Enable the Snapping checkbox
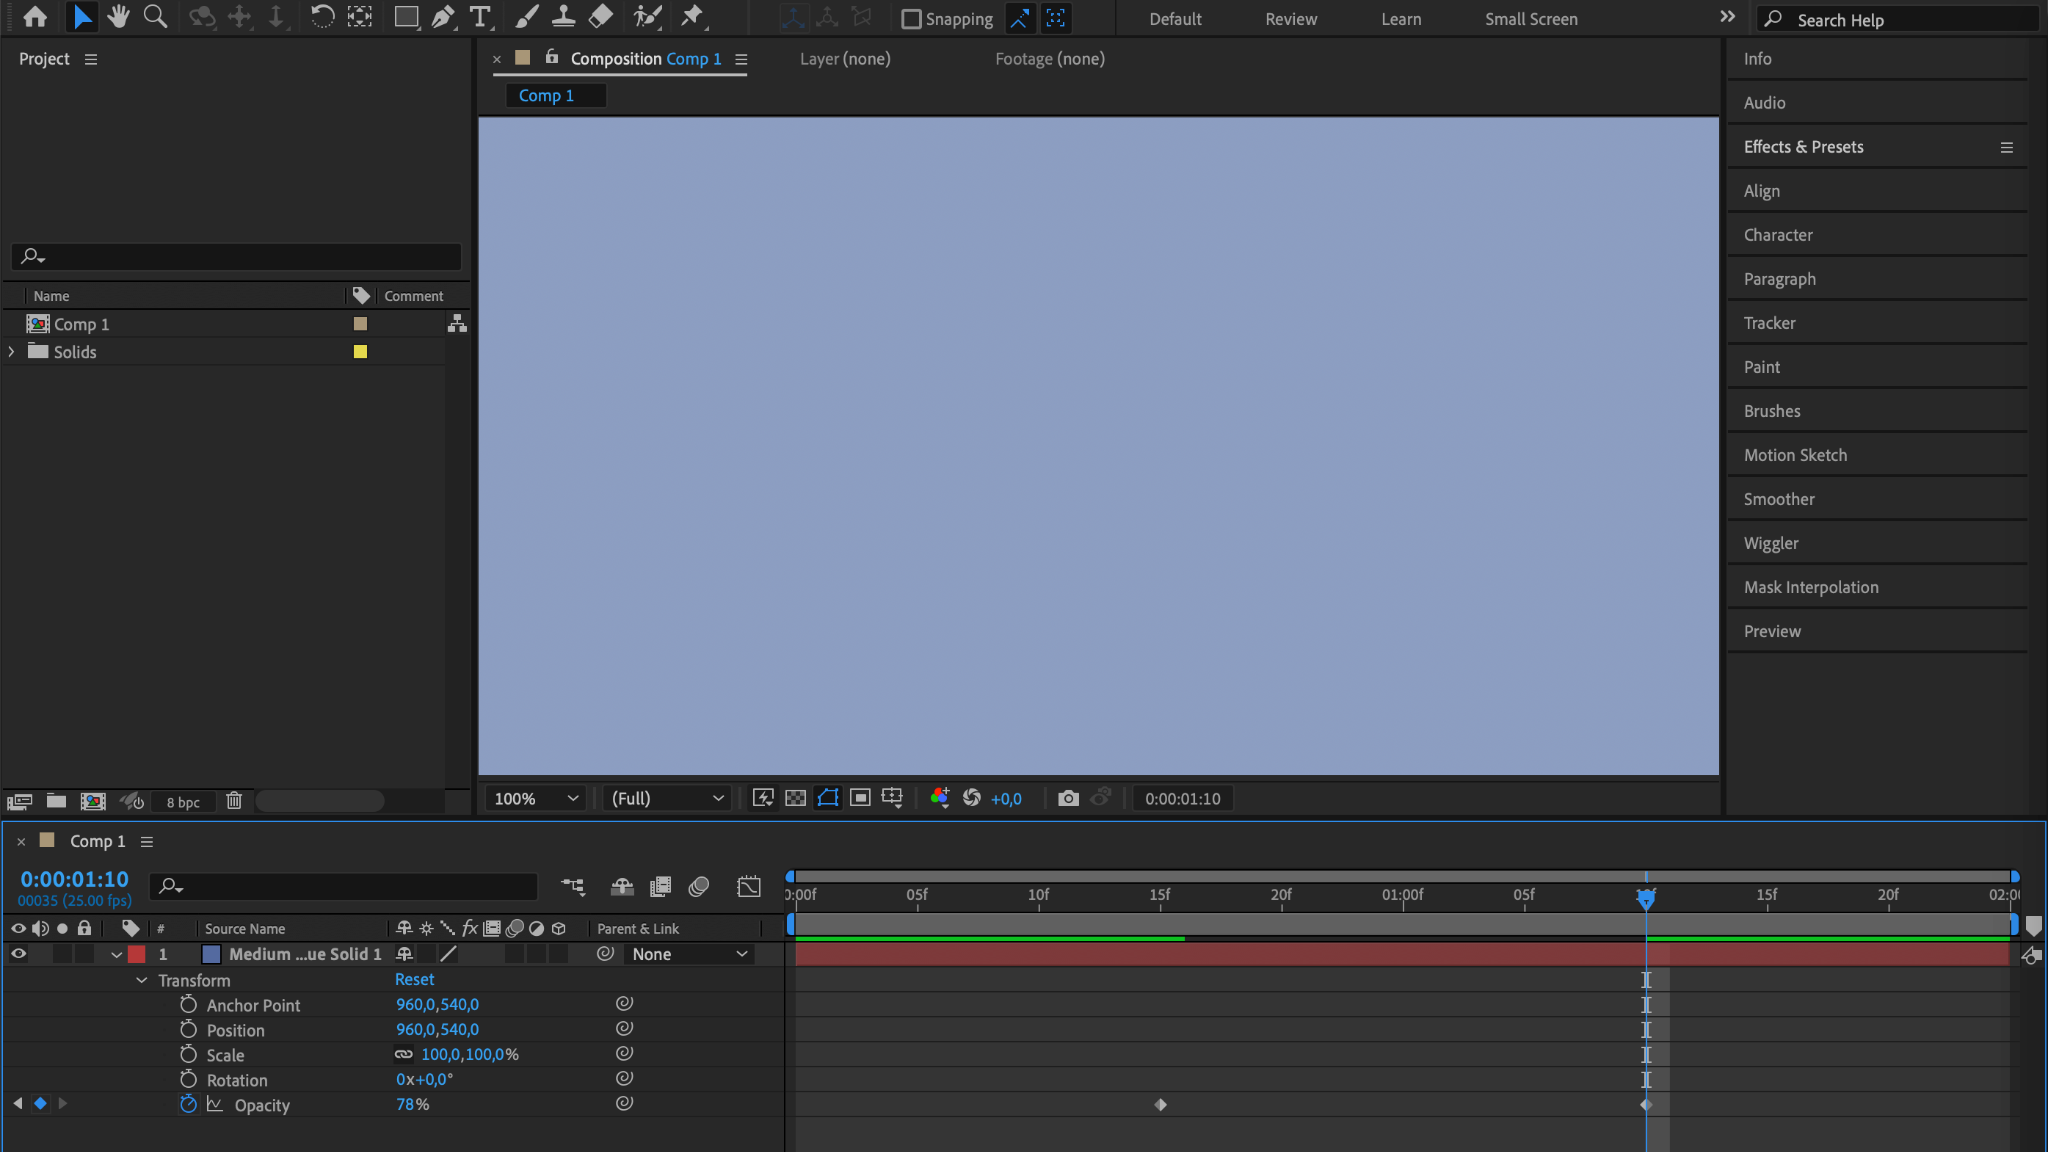 coord(911,19)
